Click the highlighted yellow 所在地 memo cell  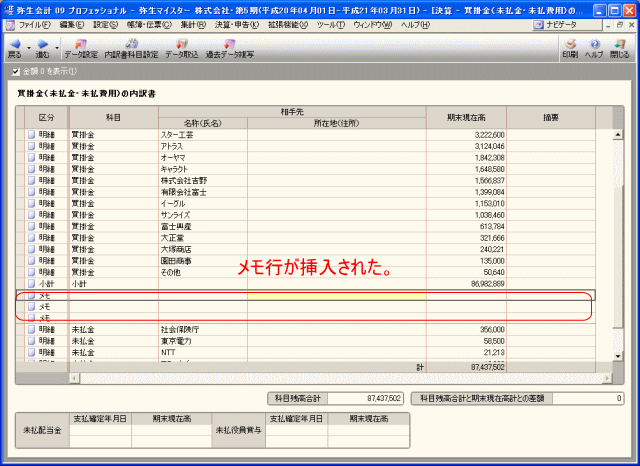[x=337, y=295]
